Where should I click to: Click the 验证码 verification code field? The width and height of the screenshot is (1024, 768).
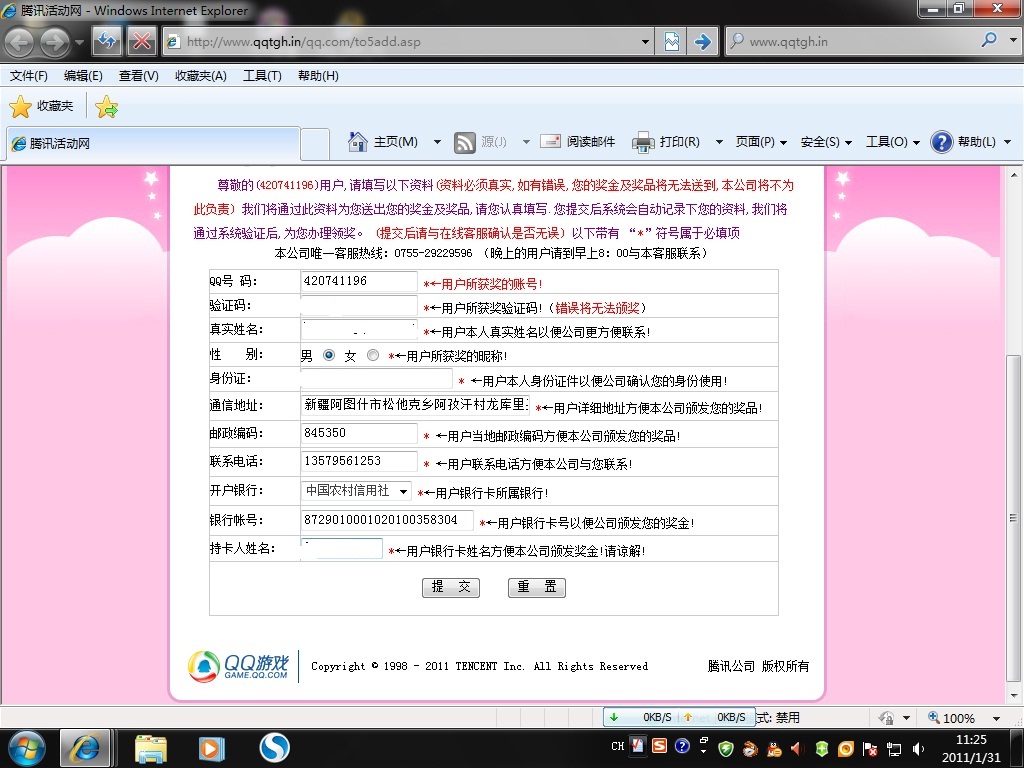pyautogui.click(x=359, y=305)
